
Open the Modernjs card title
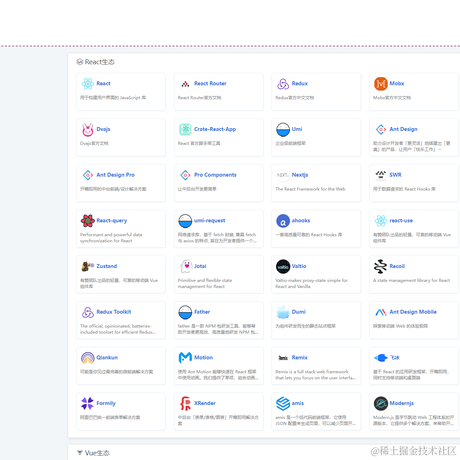tap(402, 403)
